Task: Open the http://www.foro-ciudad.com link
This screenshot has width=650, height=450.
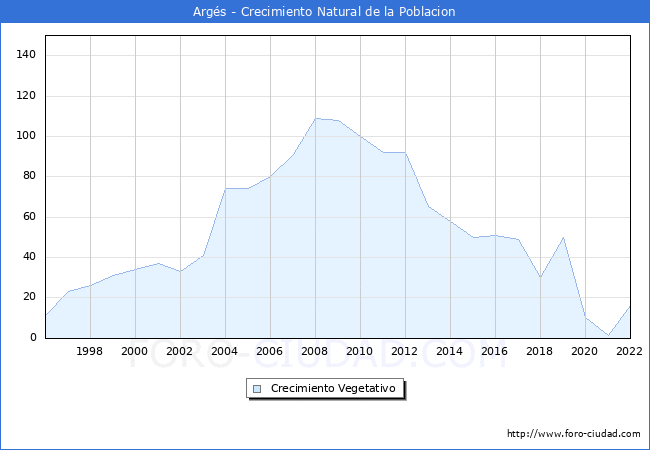Action: point(574,433)
